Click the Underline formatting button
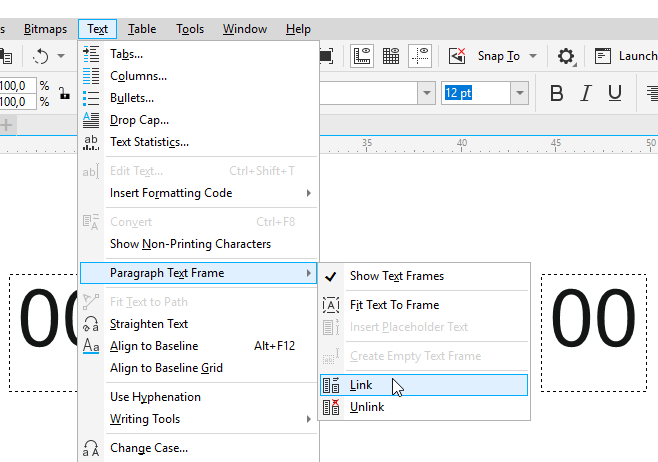This screenshot has height=462, width=658. (x=615, y=93)
